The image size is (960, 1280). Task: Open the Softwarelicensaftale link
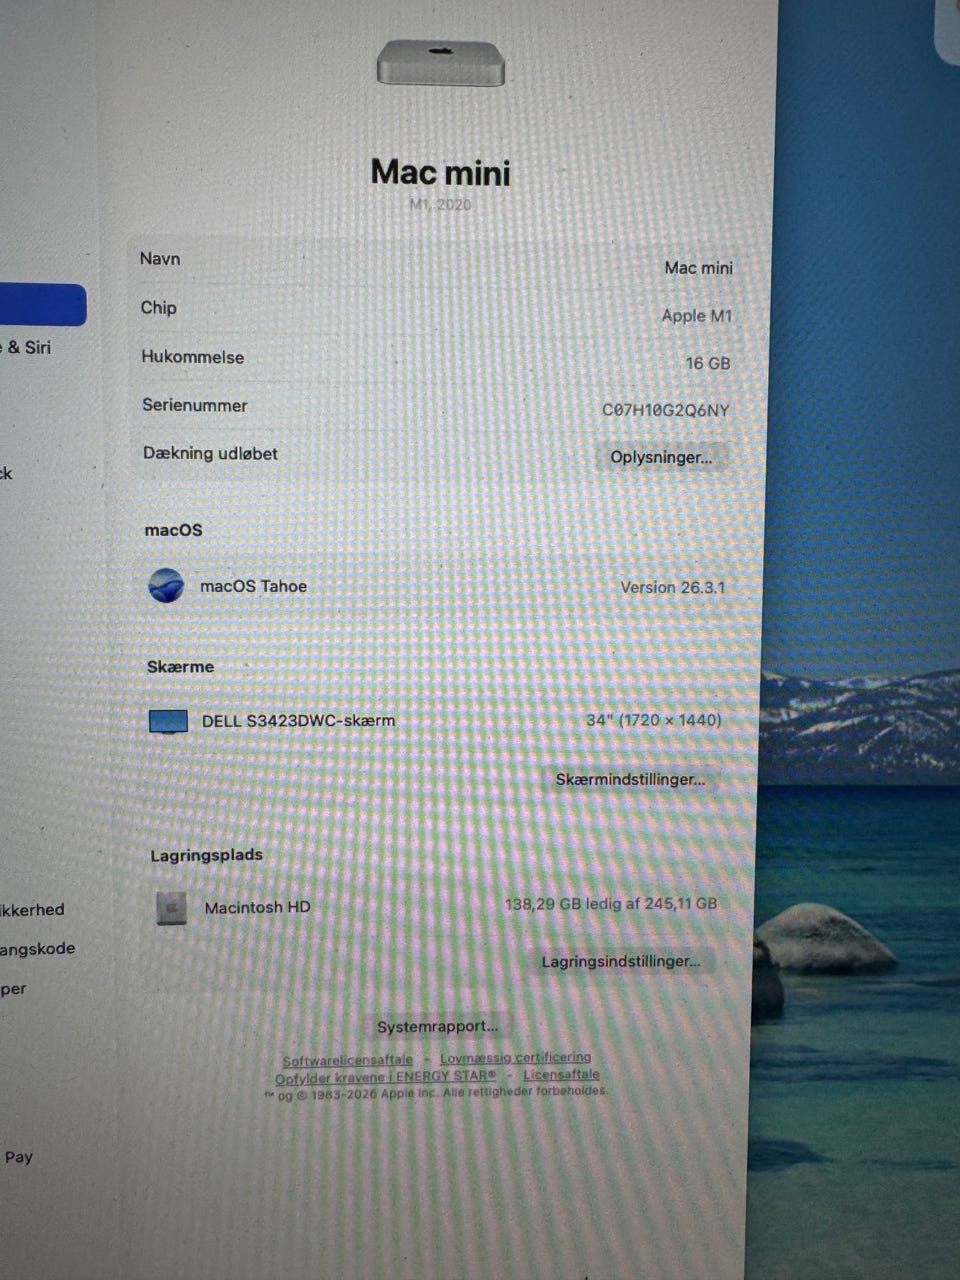coord(347,1060)
